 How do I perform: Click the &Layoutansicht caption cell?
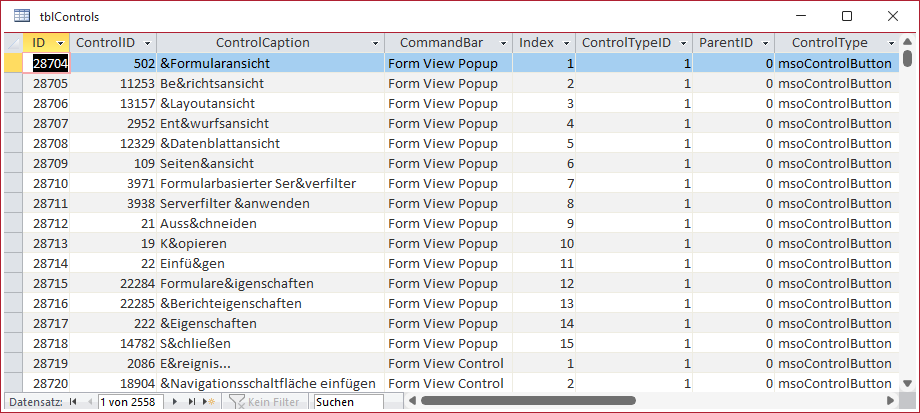click(270, 104)
